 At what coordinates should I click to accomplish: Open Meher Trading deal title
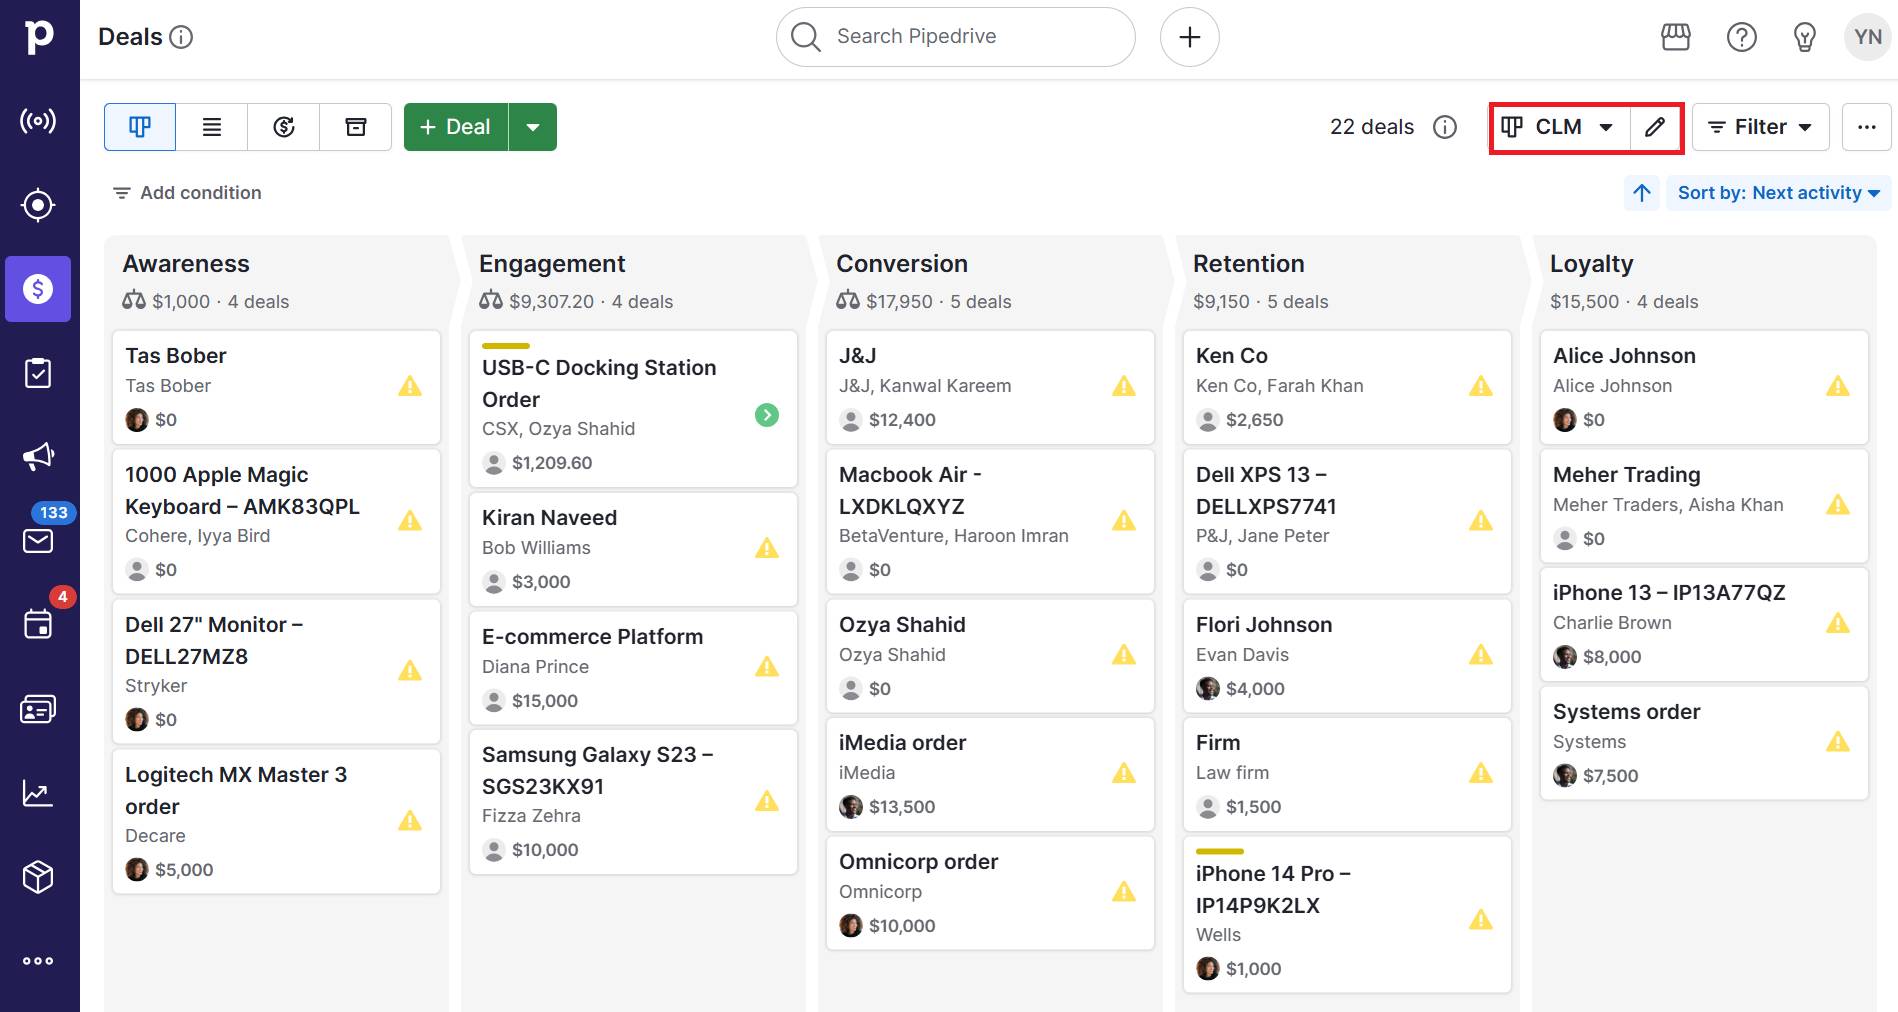pyautogui.click(x=1626, y=475)
